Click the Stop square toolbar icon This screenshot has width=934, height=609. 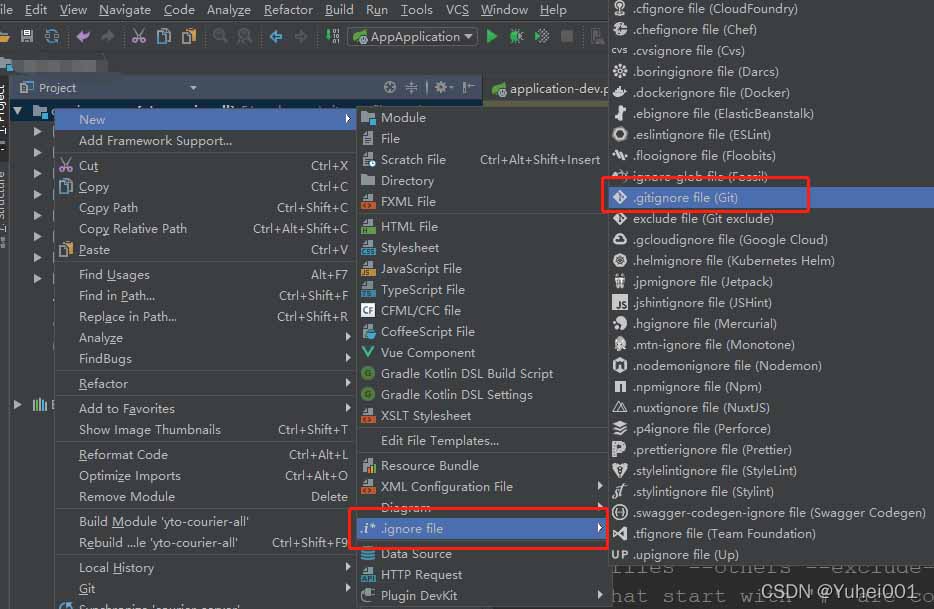pyautogui.click(x=567, y=36)
